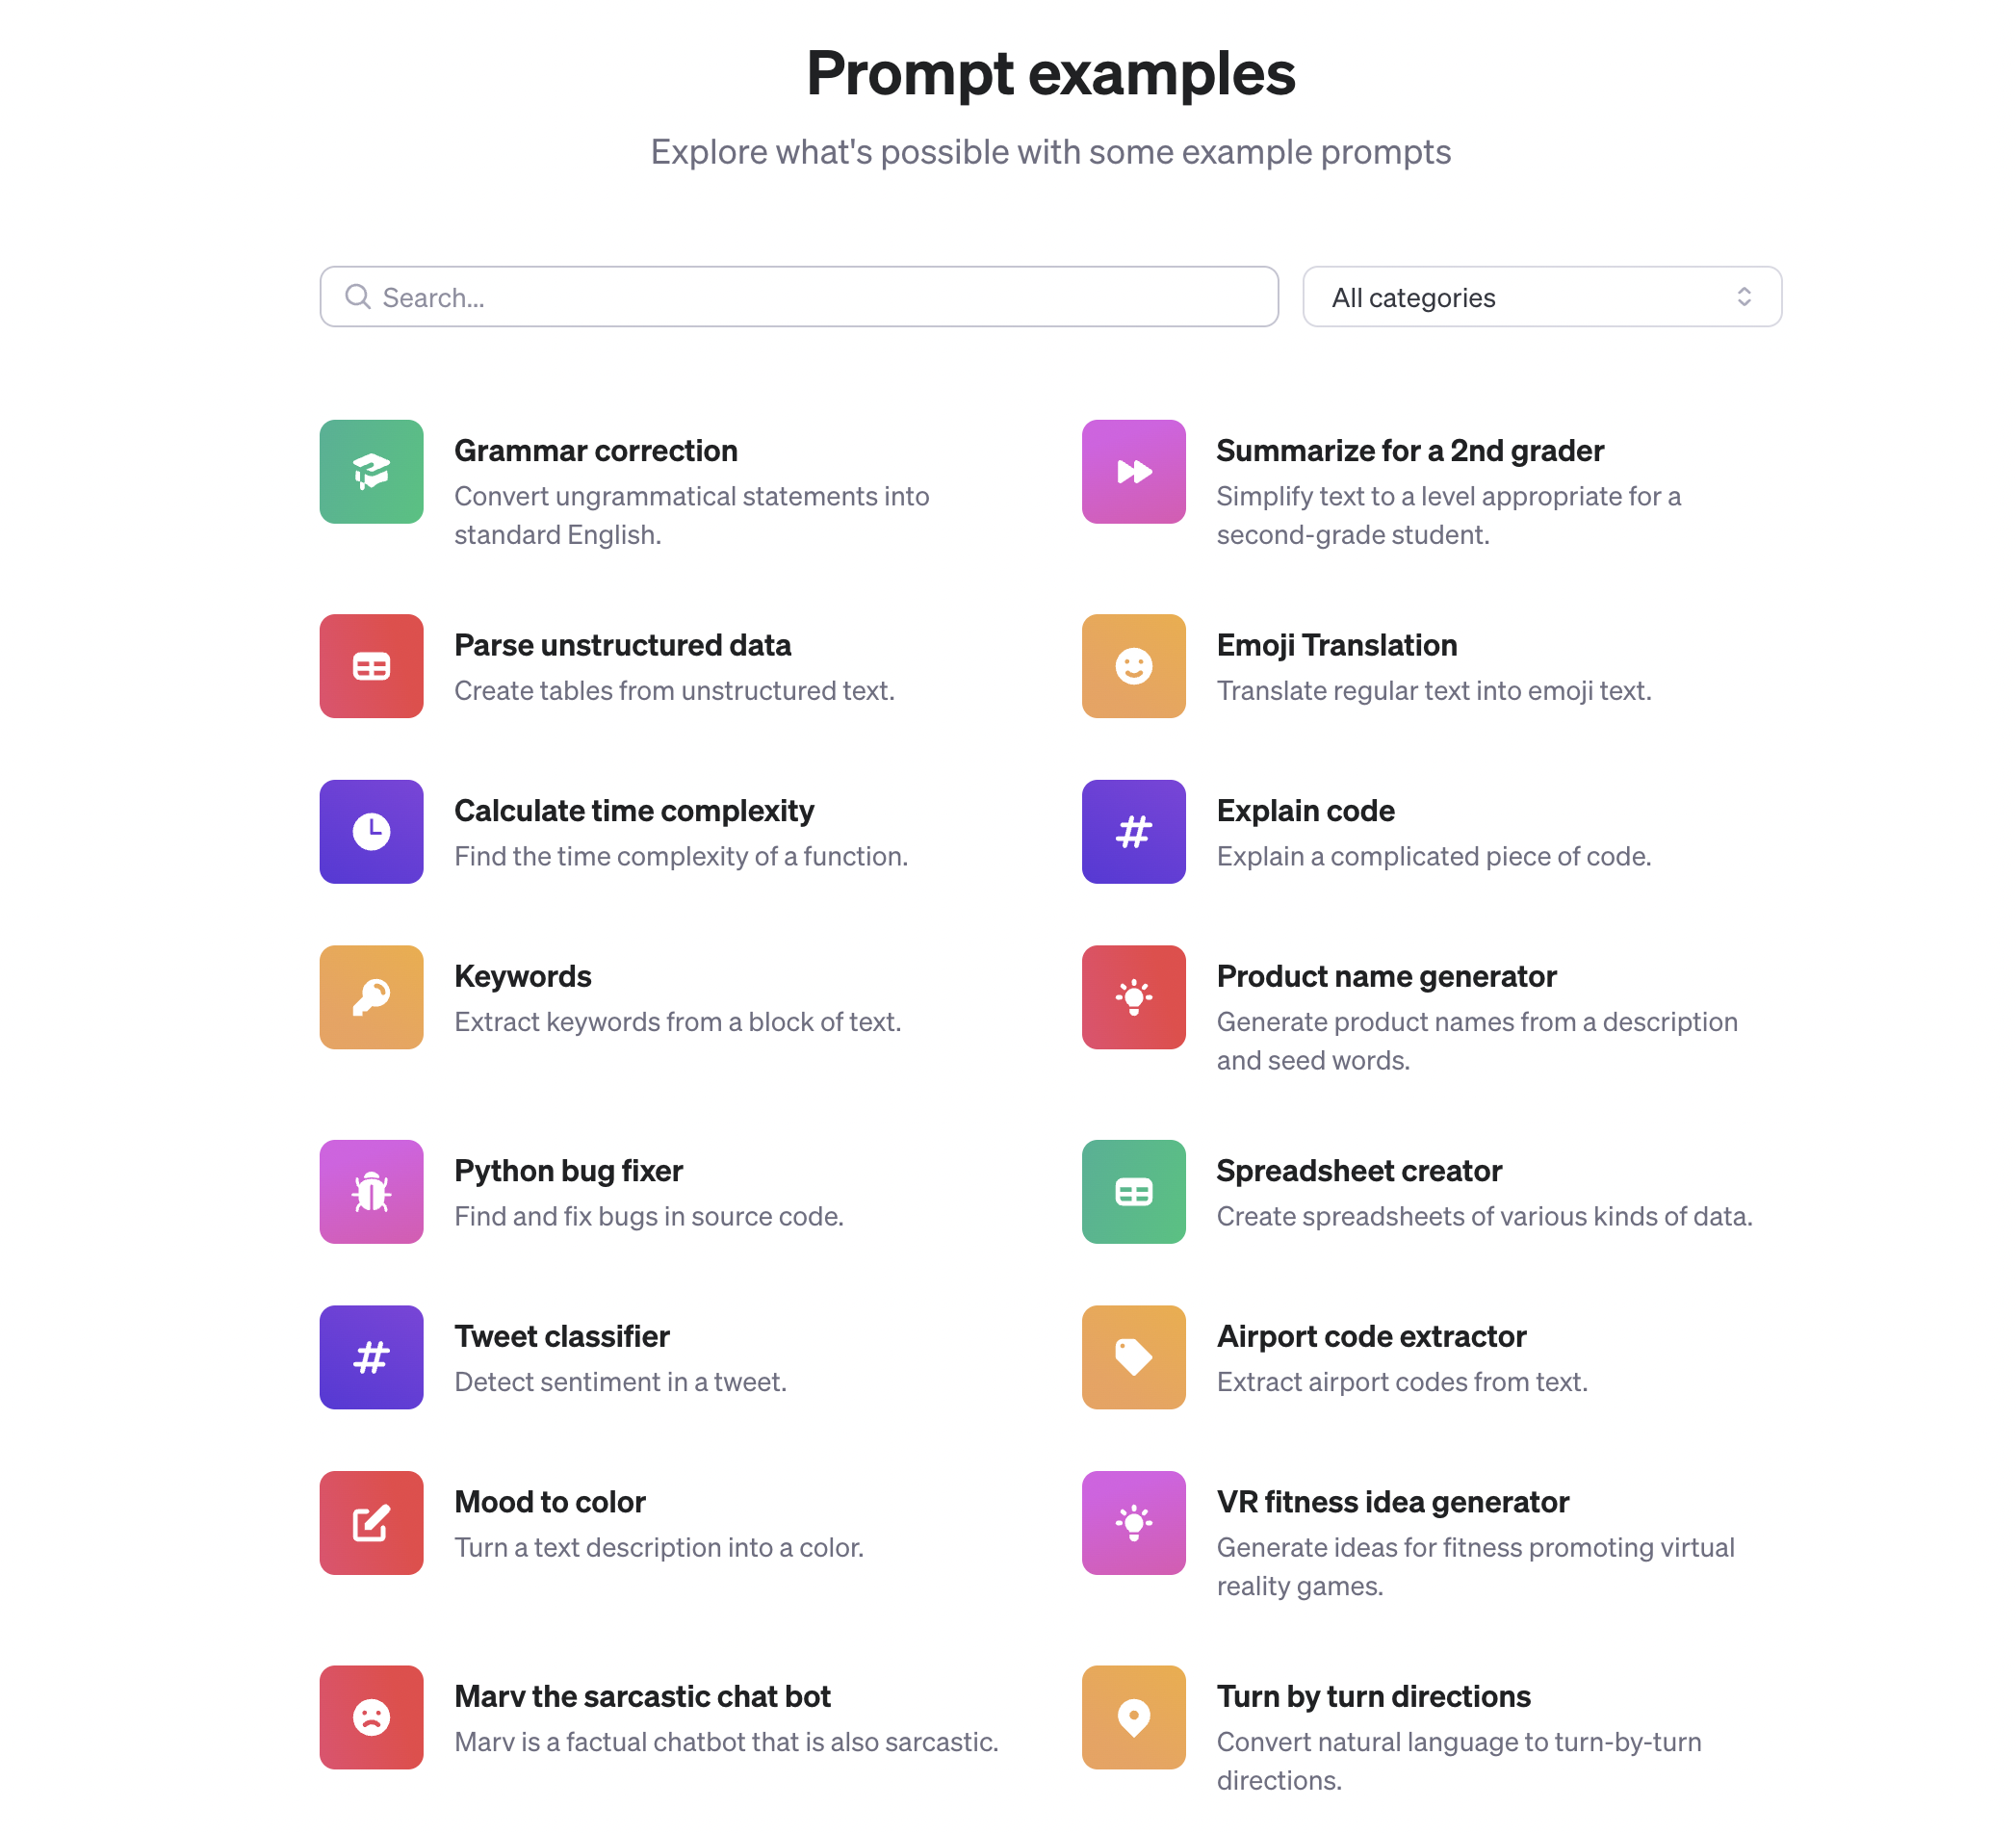Open the green Spreadsheet creator table icon
The height and width of the screenshot is (1833, 2016).
click(x=1133, y=1191)
